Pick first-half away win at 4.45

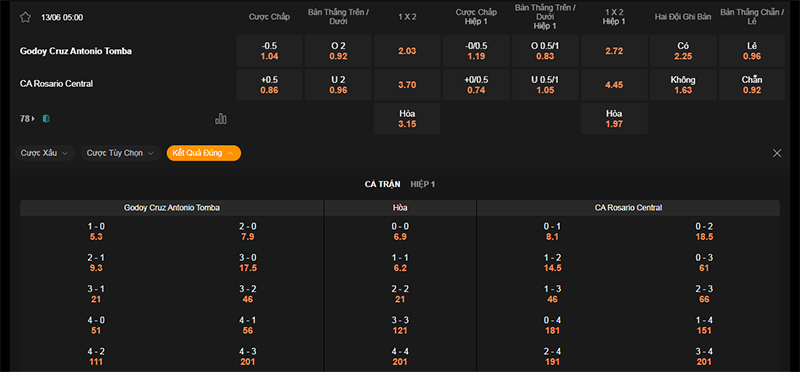click(614, 85)
